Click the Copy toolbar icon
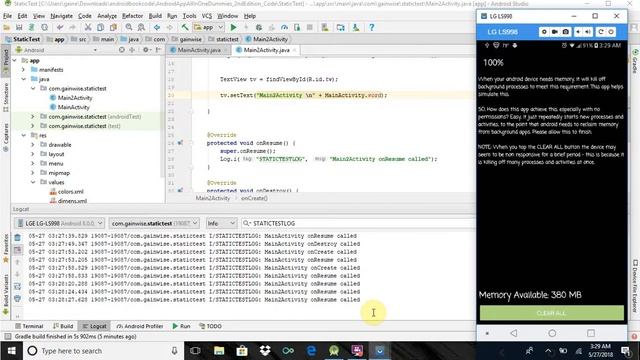 pyautogui.click(x=100, y=27)
